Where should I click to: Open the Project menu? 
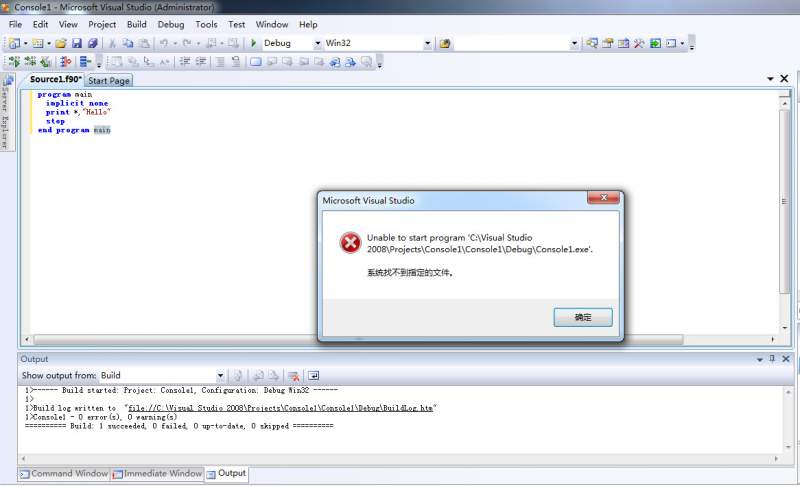(x=102, y=24)
